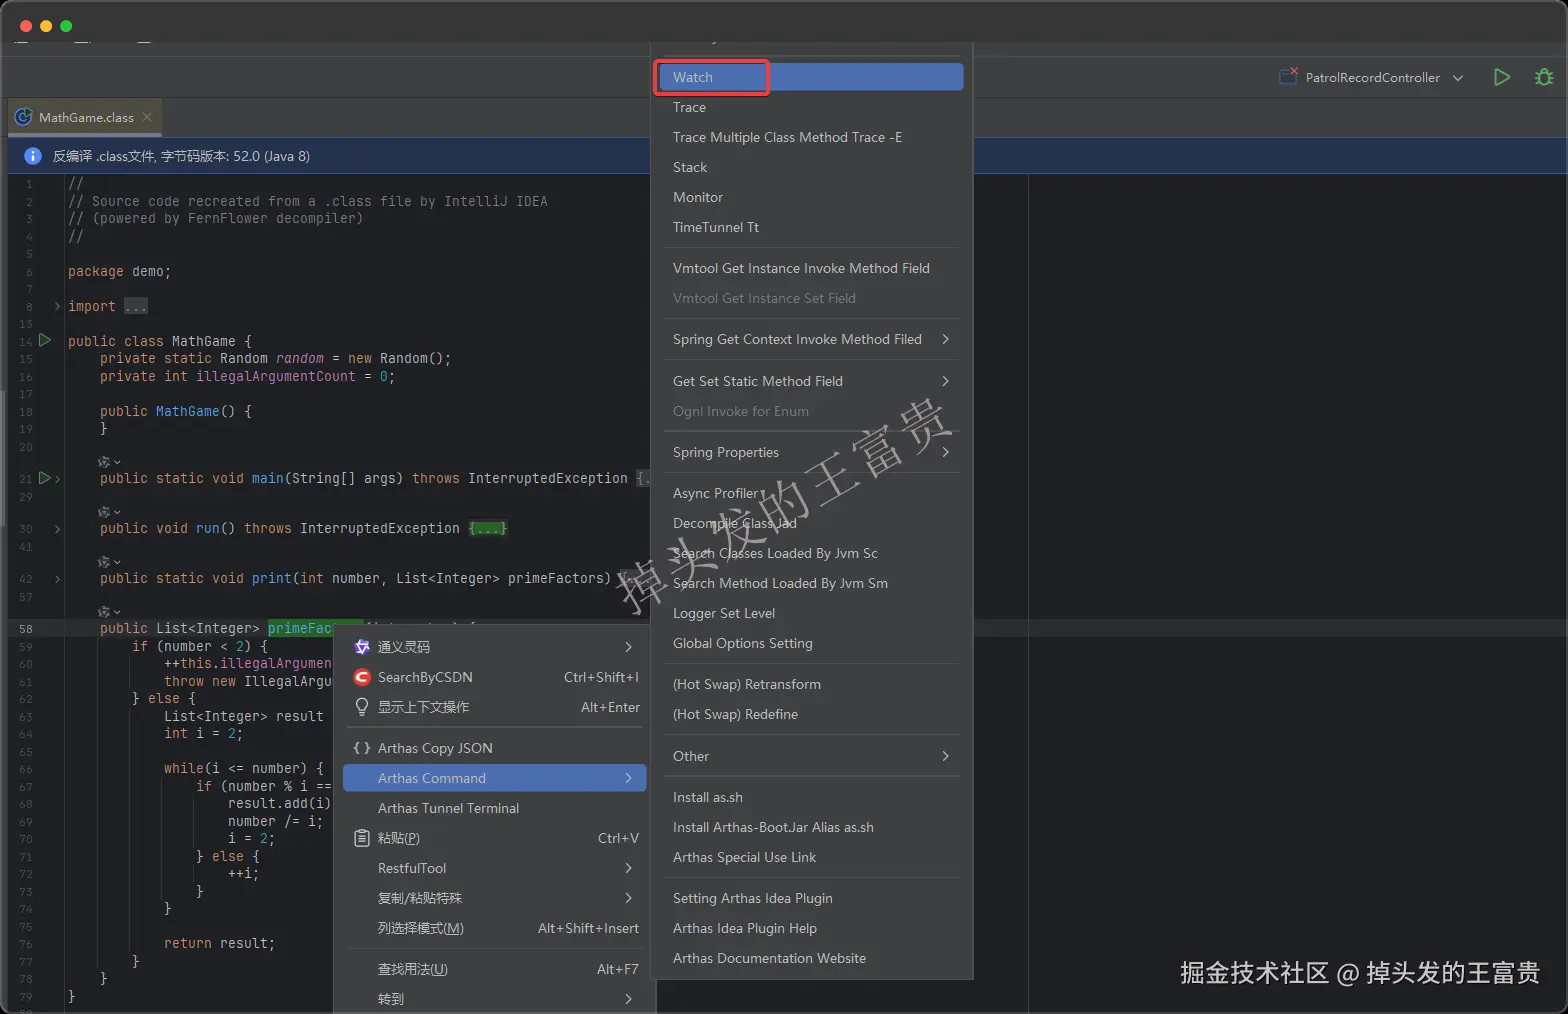The width and height of the screenshot is (1568, 1014).
Task: Click SearchByCSDN red icon entry
Action: pyautogui.click(x=362, y=677)
